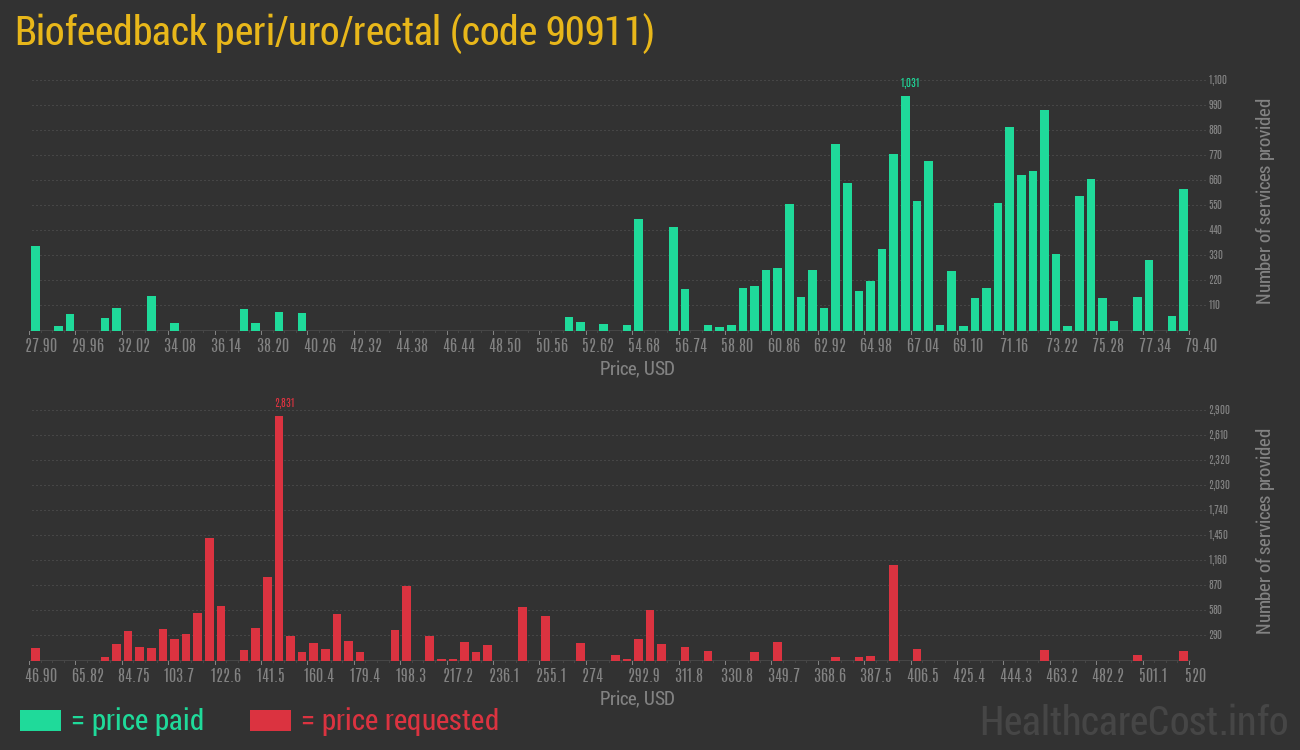Click the 'Price, USD' axis title on top chart
1300x750 pixels.
[637, 368]
